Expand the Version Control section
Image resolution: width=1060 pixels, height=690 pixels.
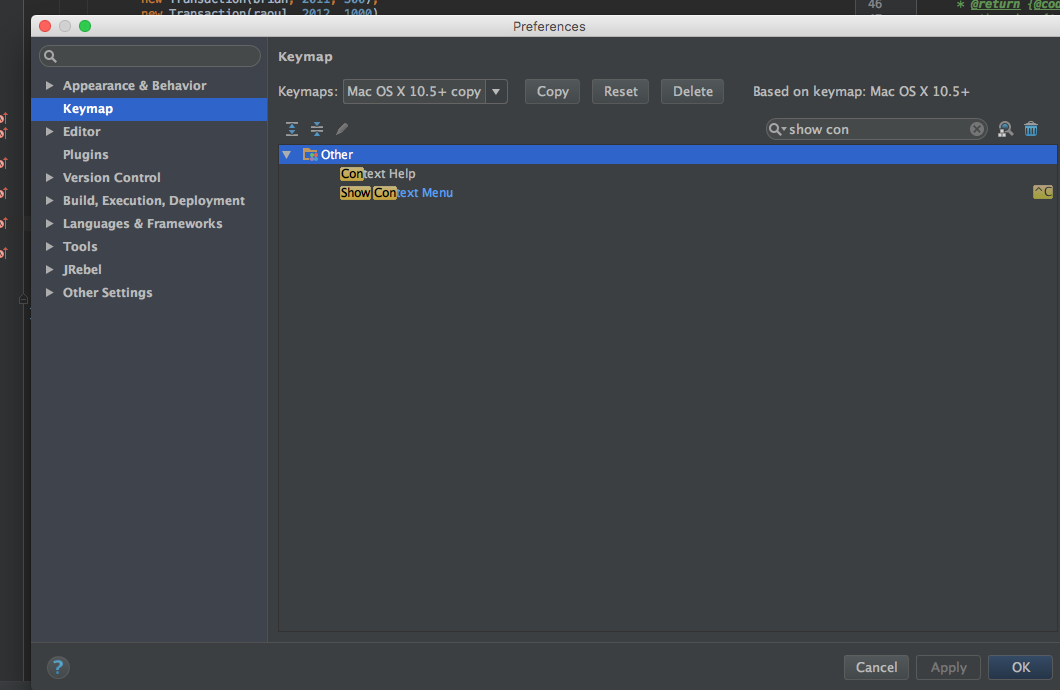(x=49, y=177)
